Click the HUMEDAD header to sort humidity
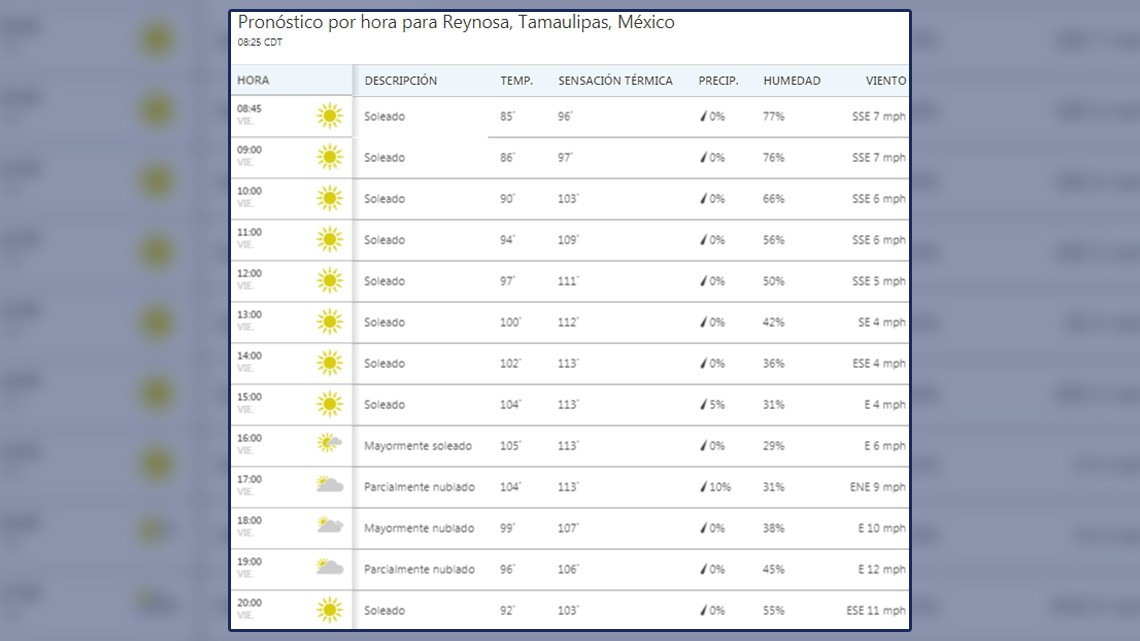Image resolution: width=1140 pixels, height=641 pixels. click(x=792, y=80)
